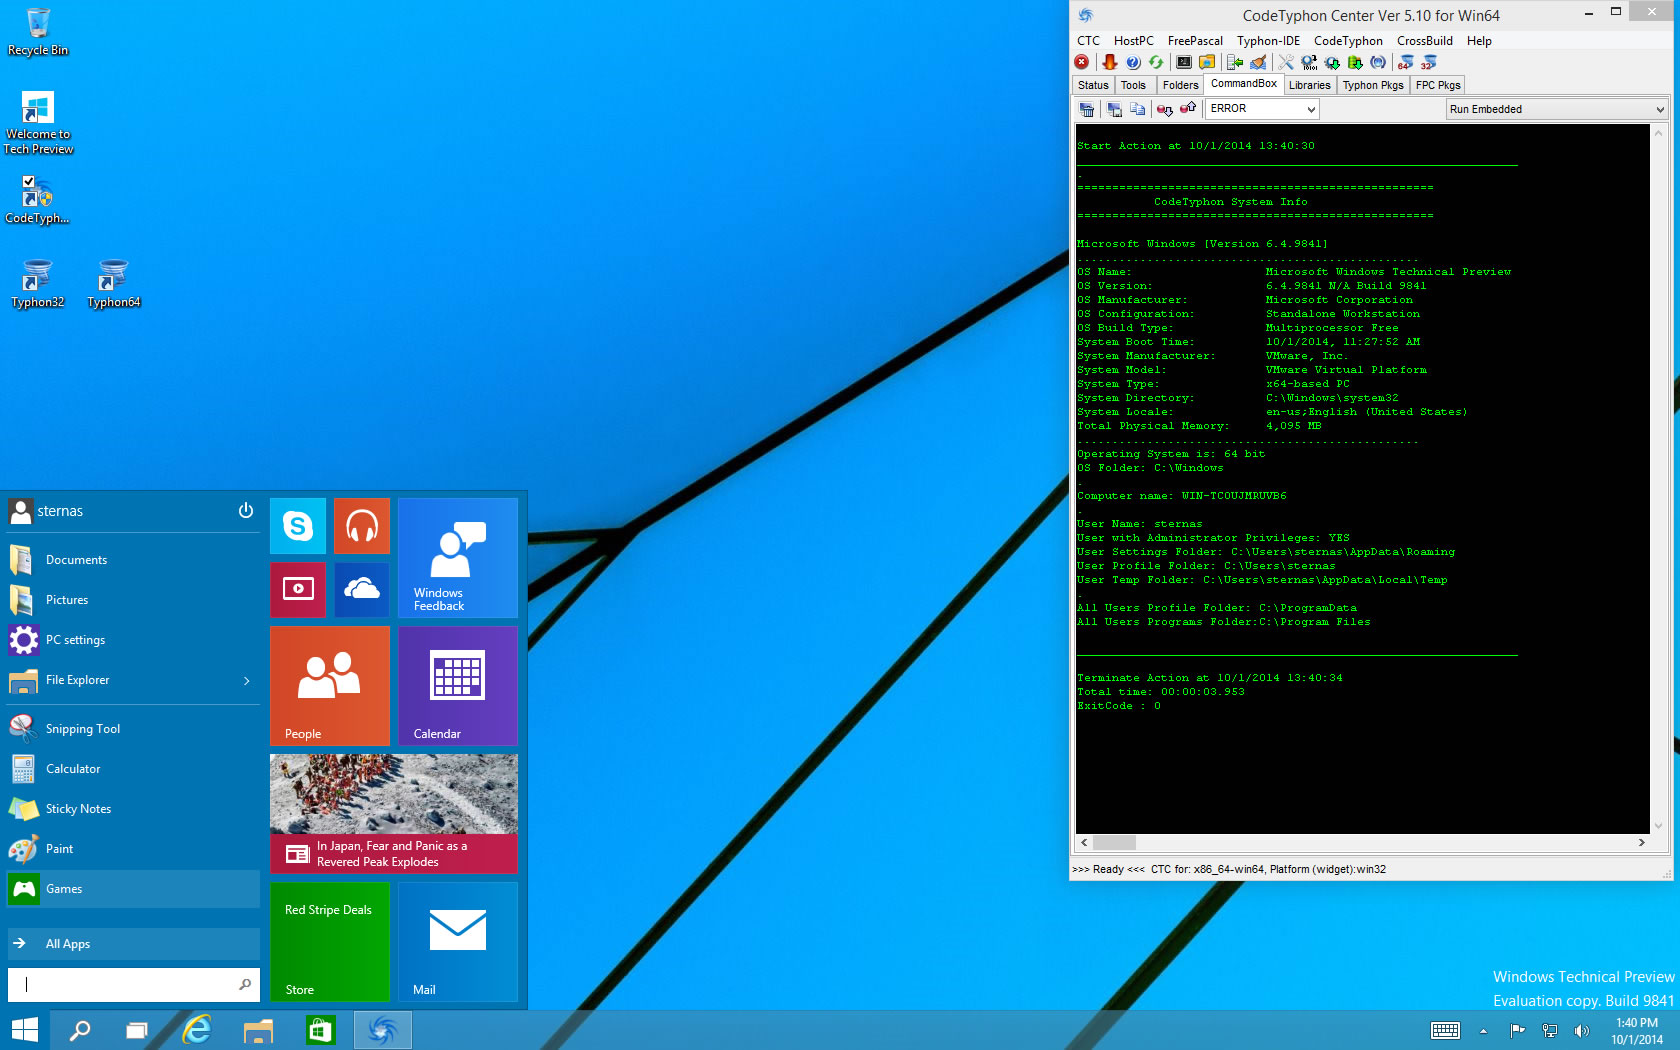The width and height of the screenshot is (1680, 1050).
Task: Open the Skype tile in Start menu
Action: click(x=298, y=526)
